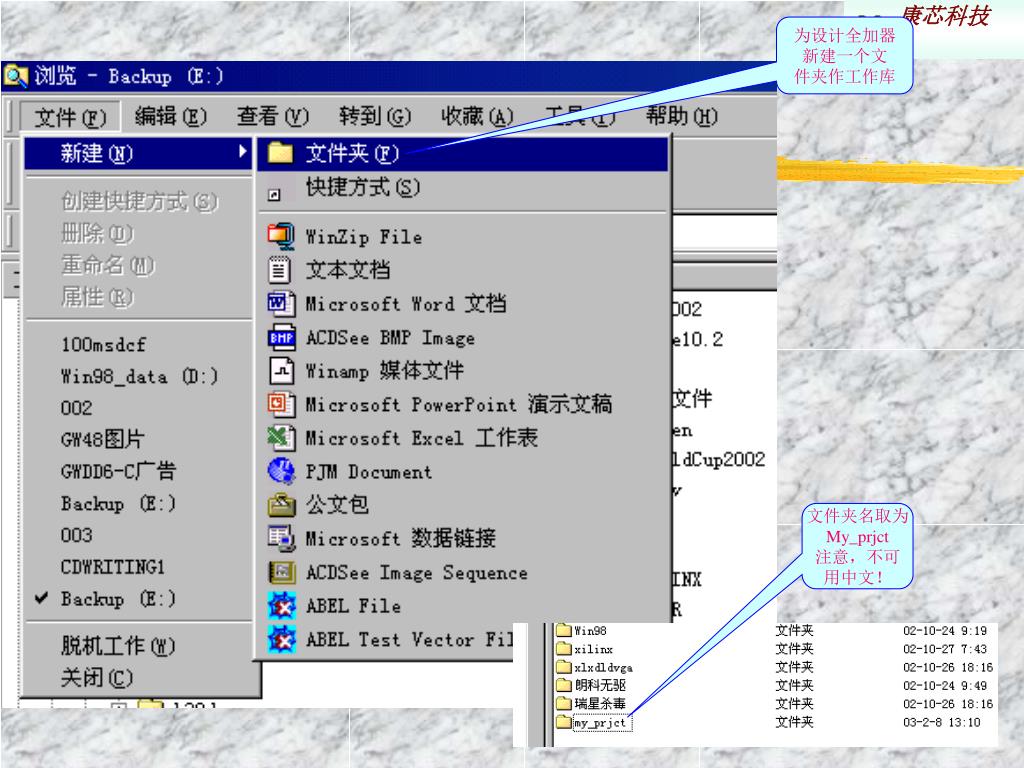Select Microsoft PowerPoint 演示文稿 entry
Screen dimensions: 1024x768
point(462,404)
